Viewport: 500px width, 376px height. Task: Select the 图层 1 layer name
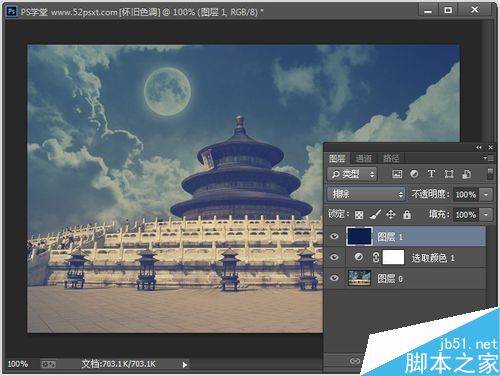coord(390,237)
